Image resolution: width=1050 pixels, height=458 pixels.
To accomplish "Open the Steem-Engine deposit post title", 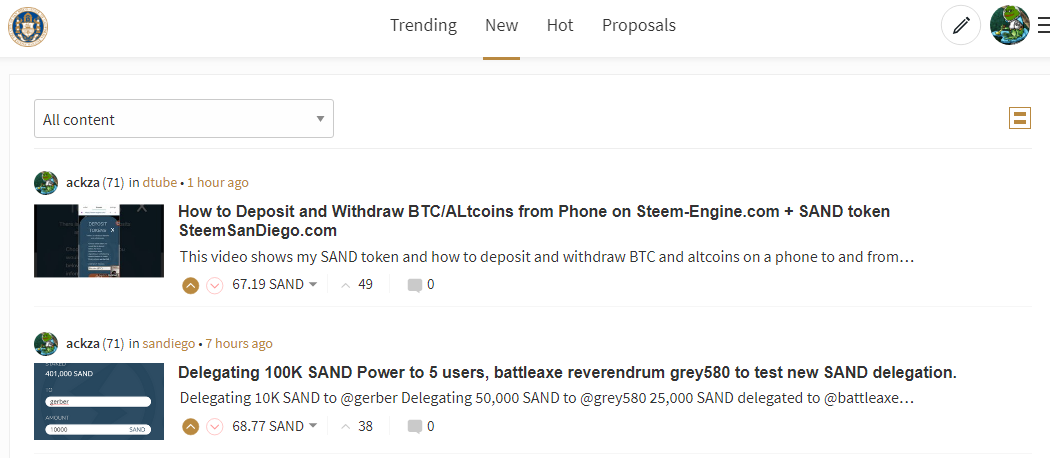I will [x=534, y=221].
